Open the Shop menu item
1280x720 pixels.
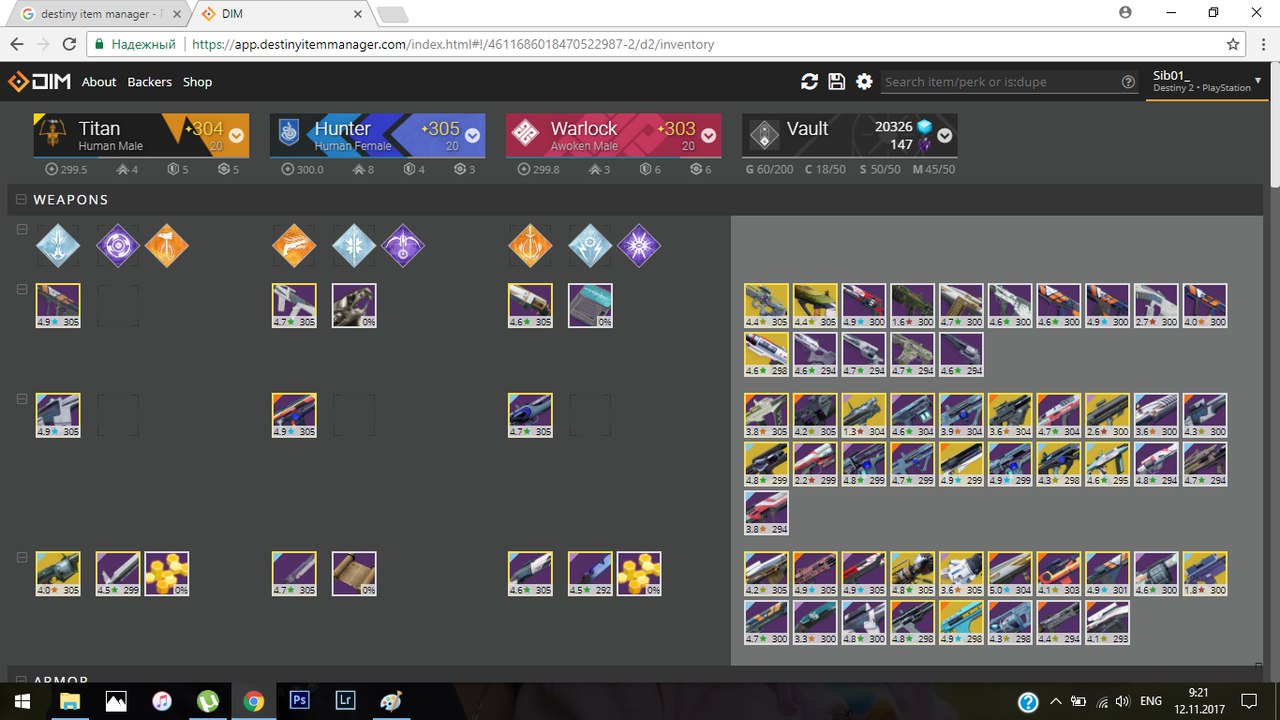(197, 82)
